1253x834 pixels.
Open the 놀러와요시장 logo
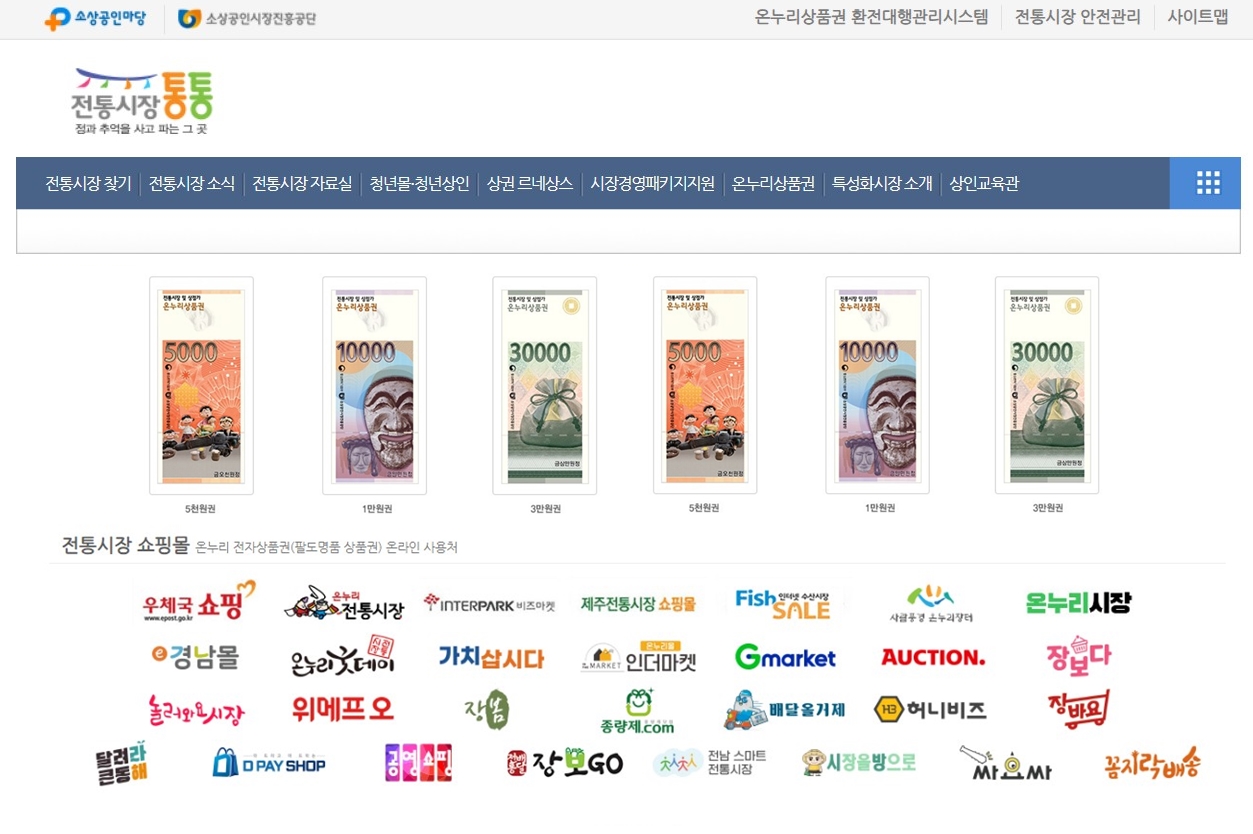click(195, 710)
